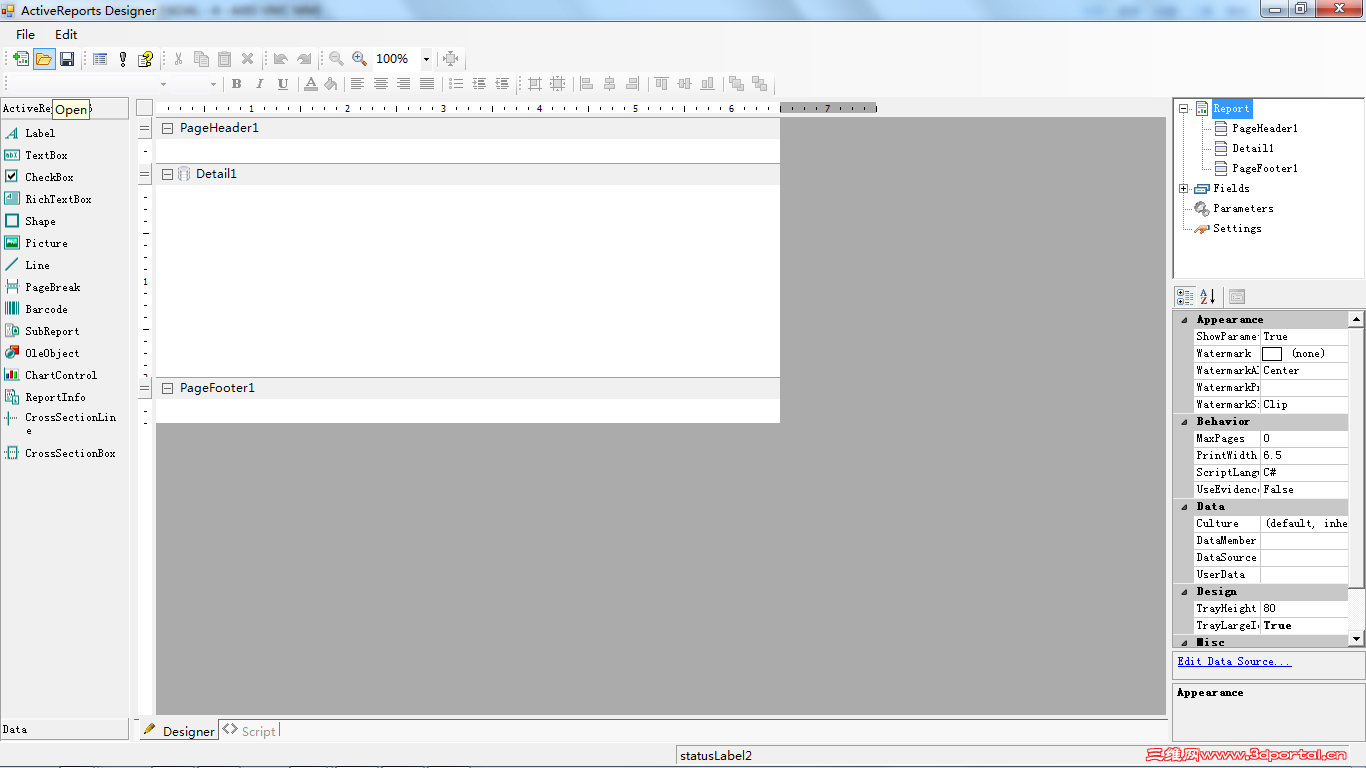Toggle Underline formatting

(283, 84)
